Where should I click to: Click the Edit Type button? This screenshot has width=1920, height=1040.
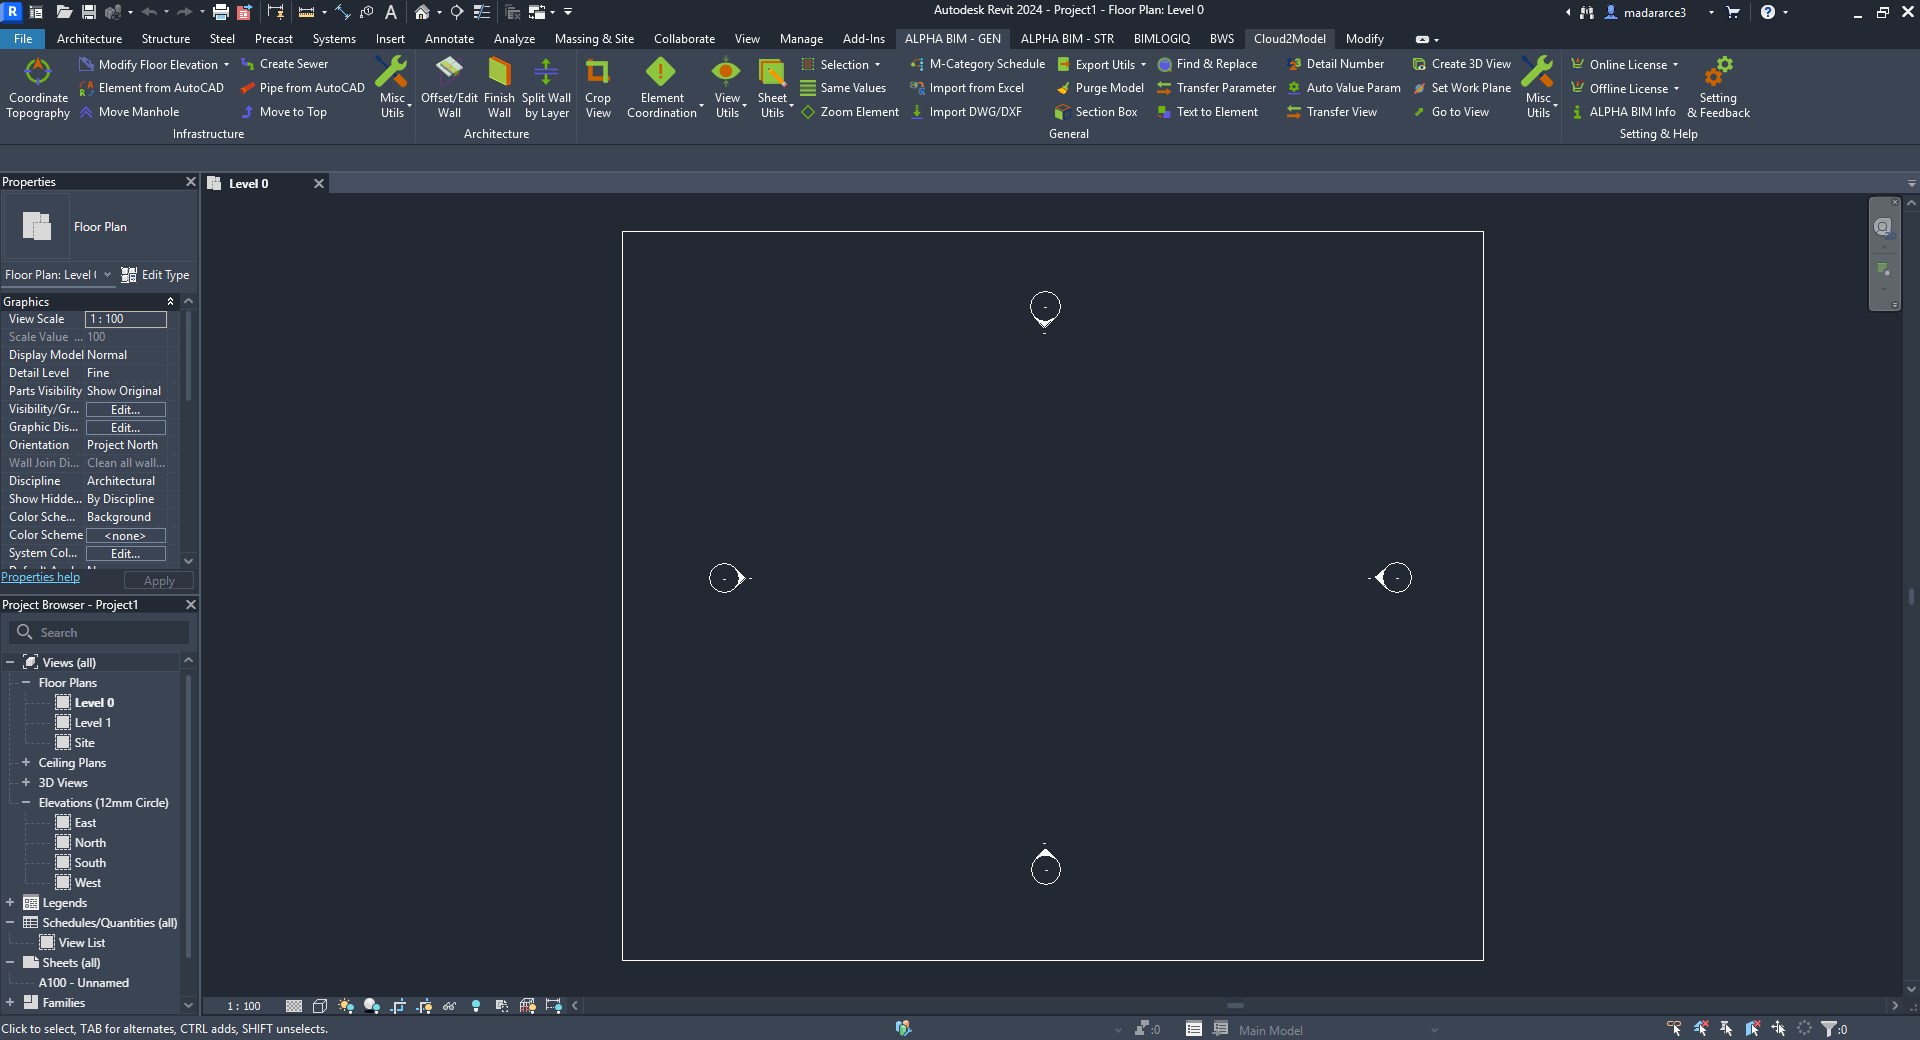155,275
